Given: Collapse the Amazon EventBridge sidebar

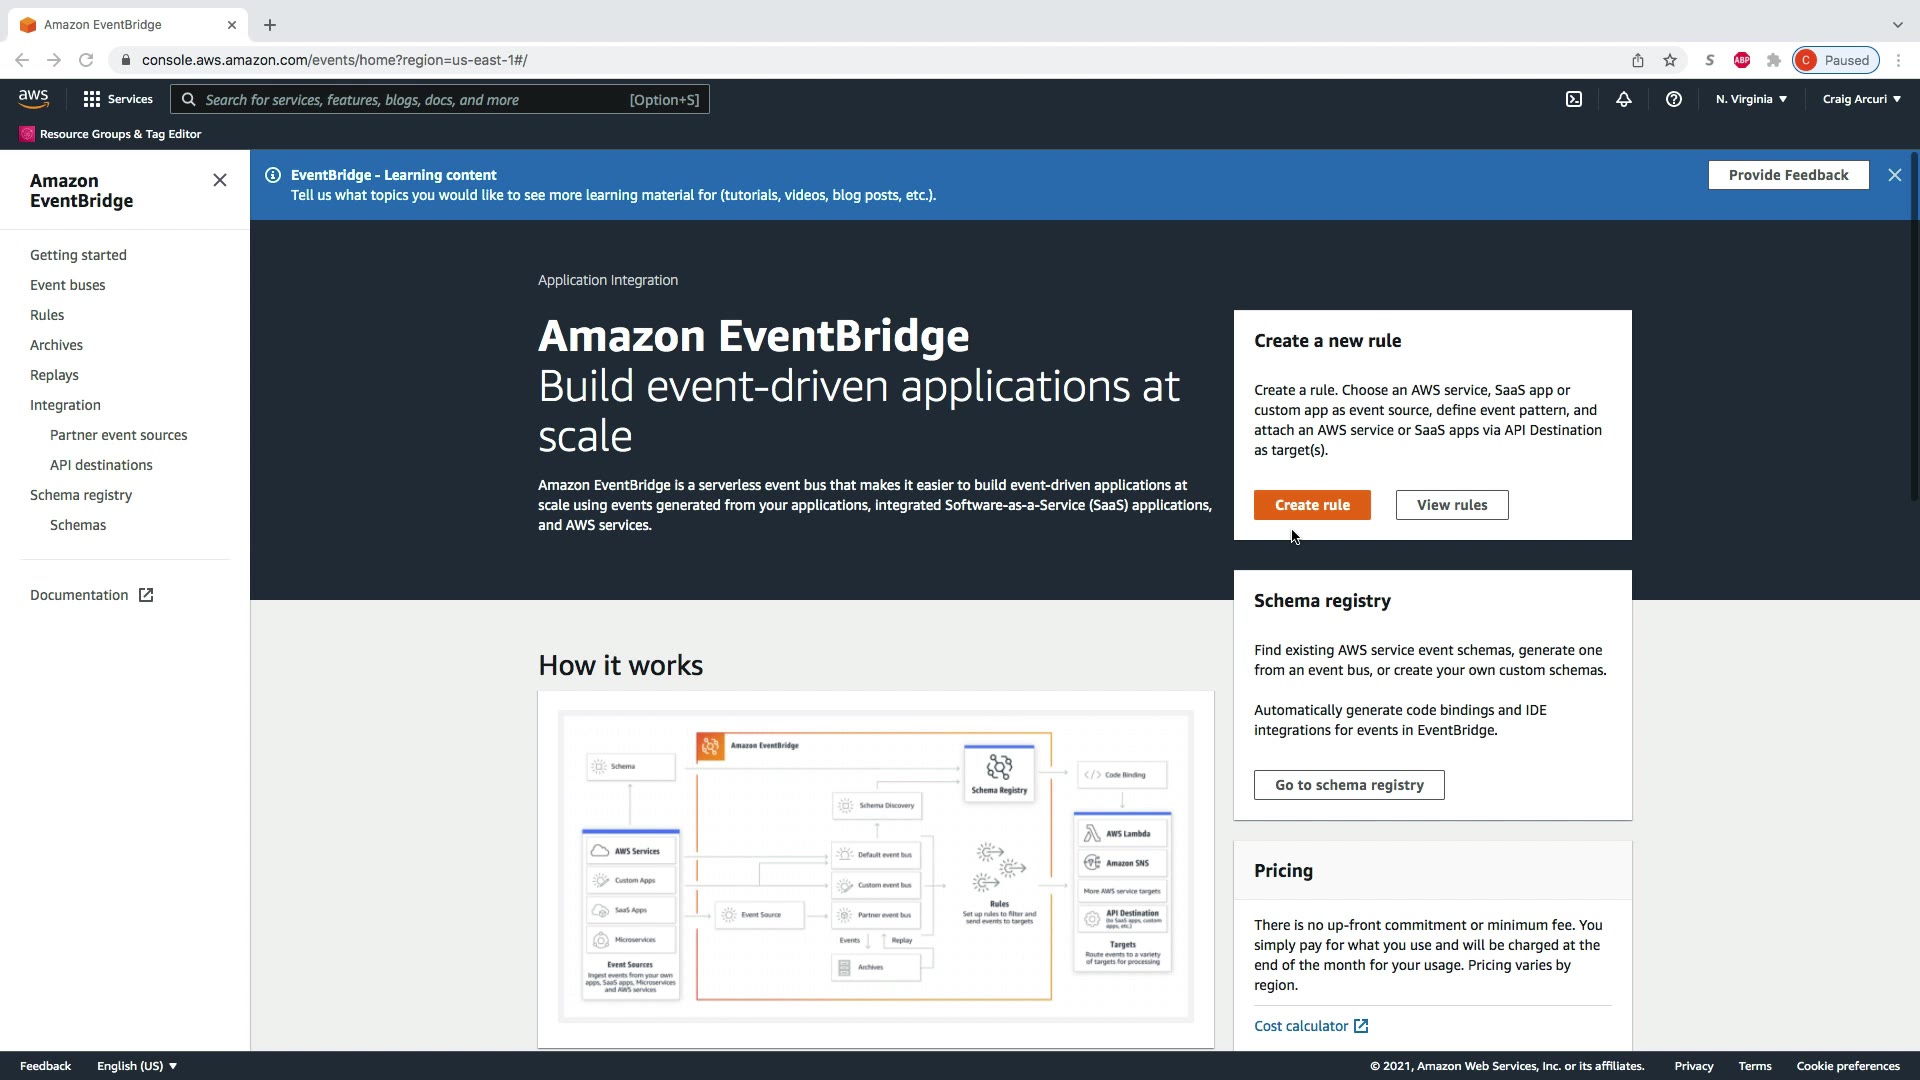Looking at the screenshot, I should pos(220,180).
